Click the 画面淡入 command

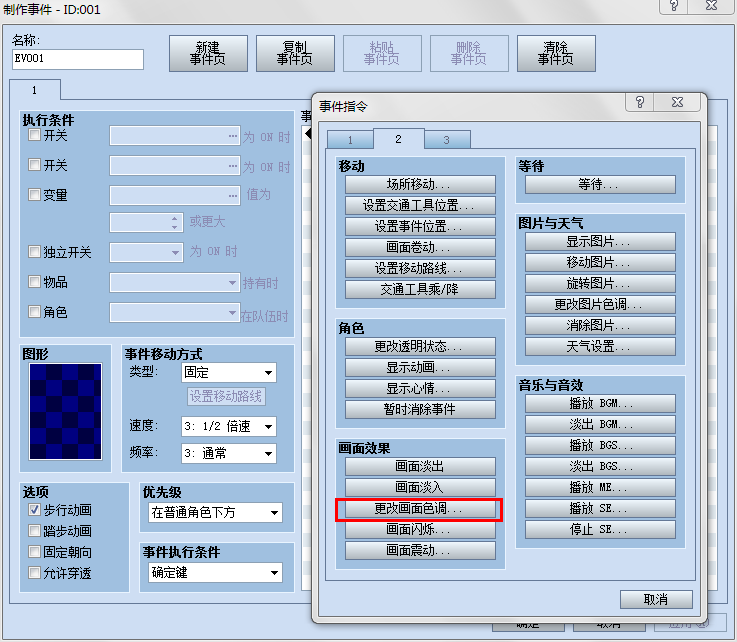click(x=420, y=487)
